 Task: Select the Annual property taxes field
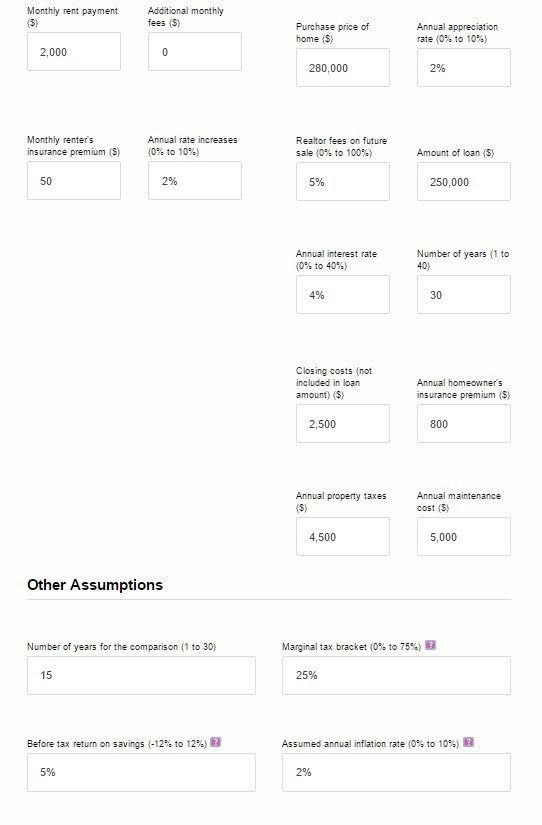(x=343, y=537)
